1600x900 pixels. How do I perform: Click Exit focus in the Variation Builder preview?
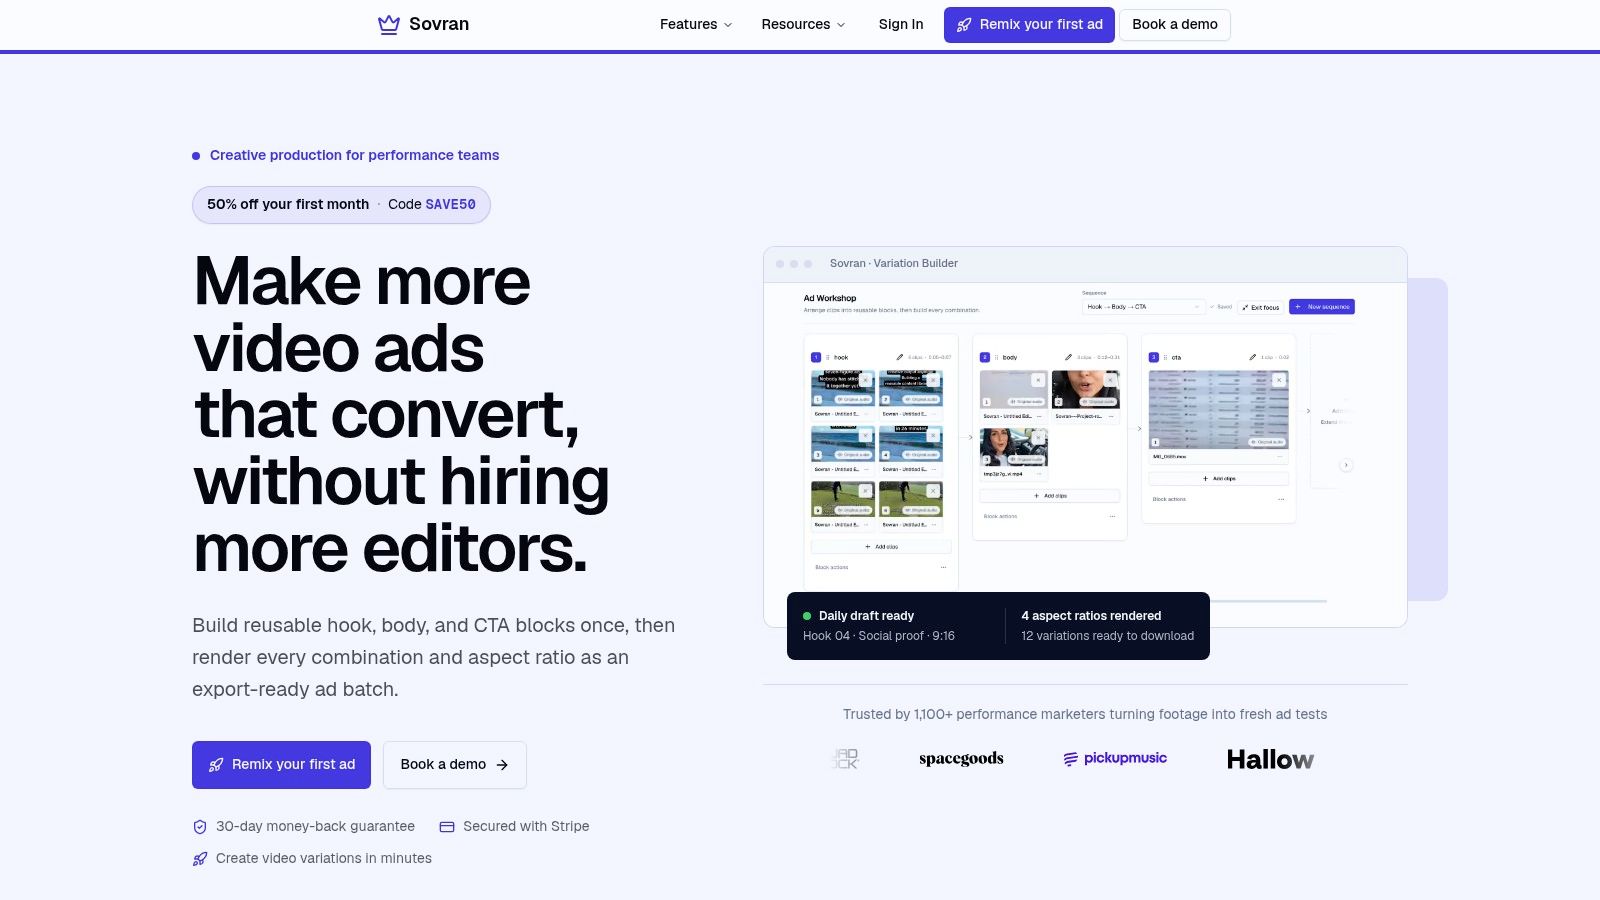point(1261,307)
